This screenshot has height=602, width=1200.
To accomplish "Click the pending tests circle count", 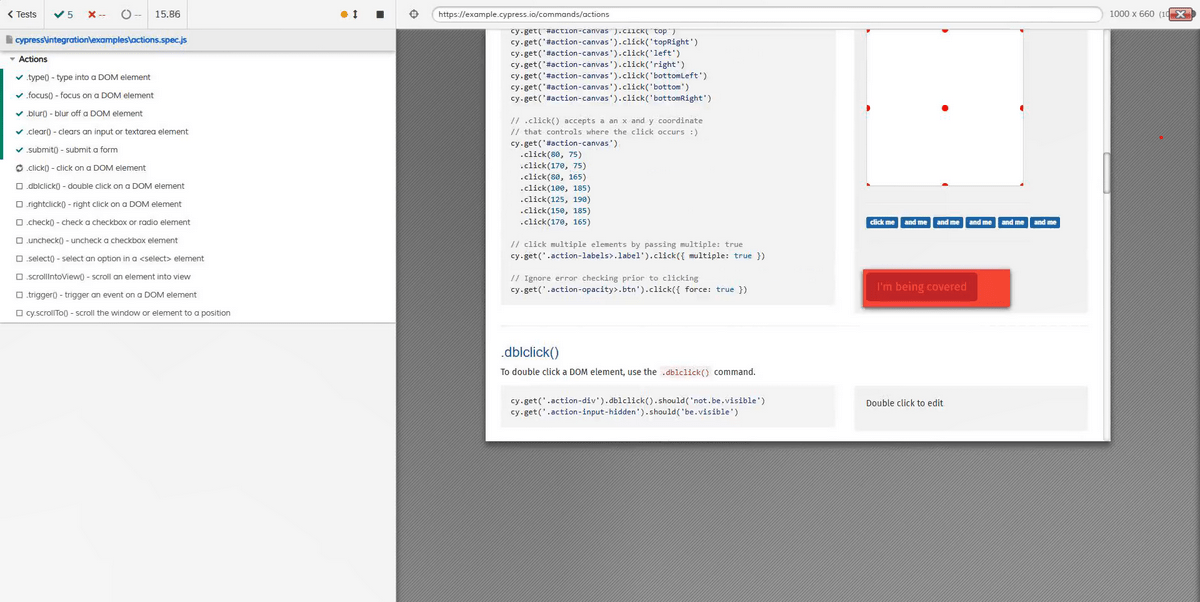I will pos(131,14).
